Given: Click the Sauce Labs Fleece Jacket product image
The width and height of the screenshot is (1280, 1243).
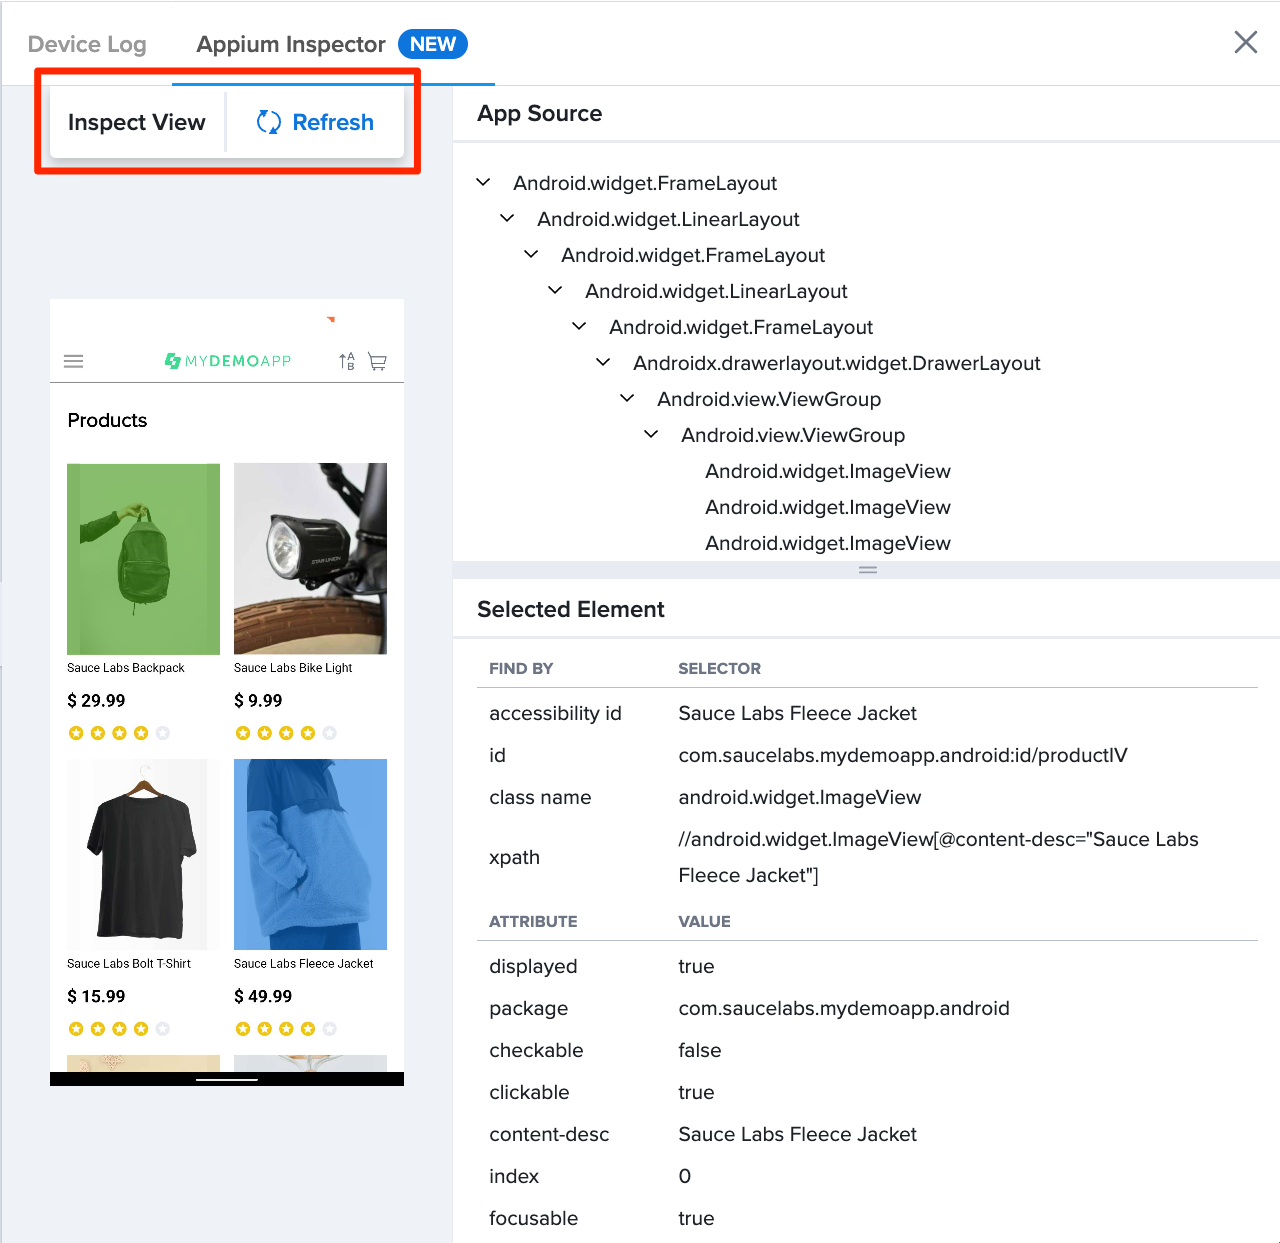Looking at the screenshot, I should (310, 854).
